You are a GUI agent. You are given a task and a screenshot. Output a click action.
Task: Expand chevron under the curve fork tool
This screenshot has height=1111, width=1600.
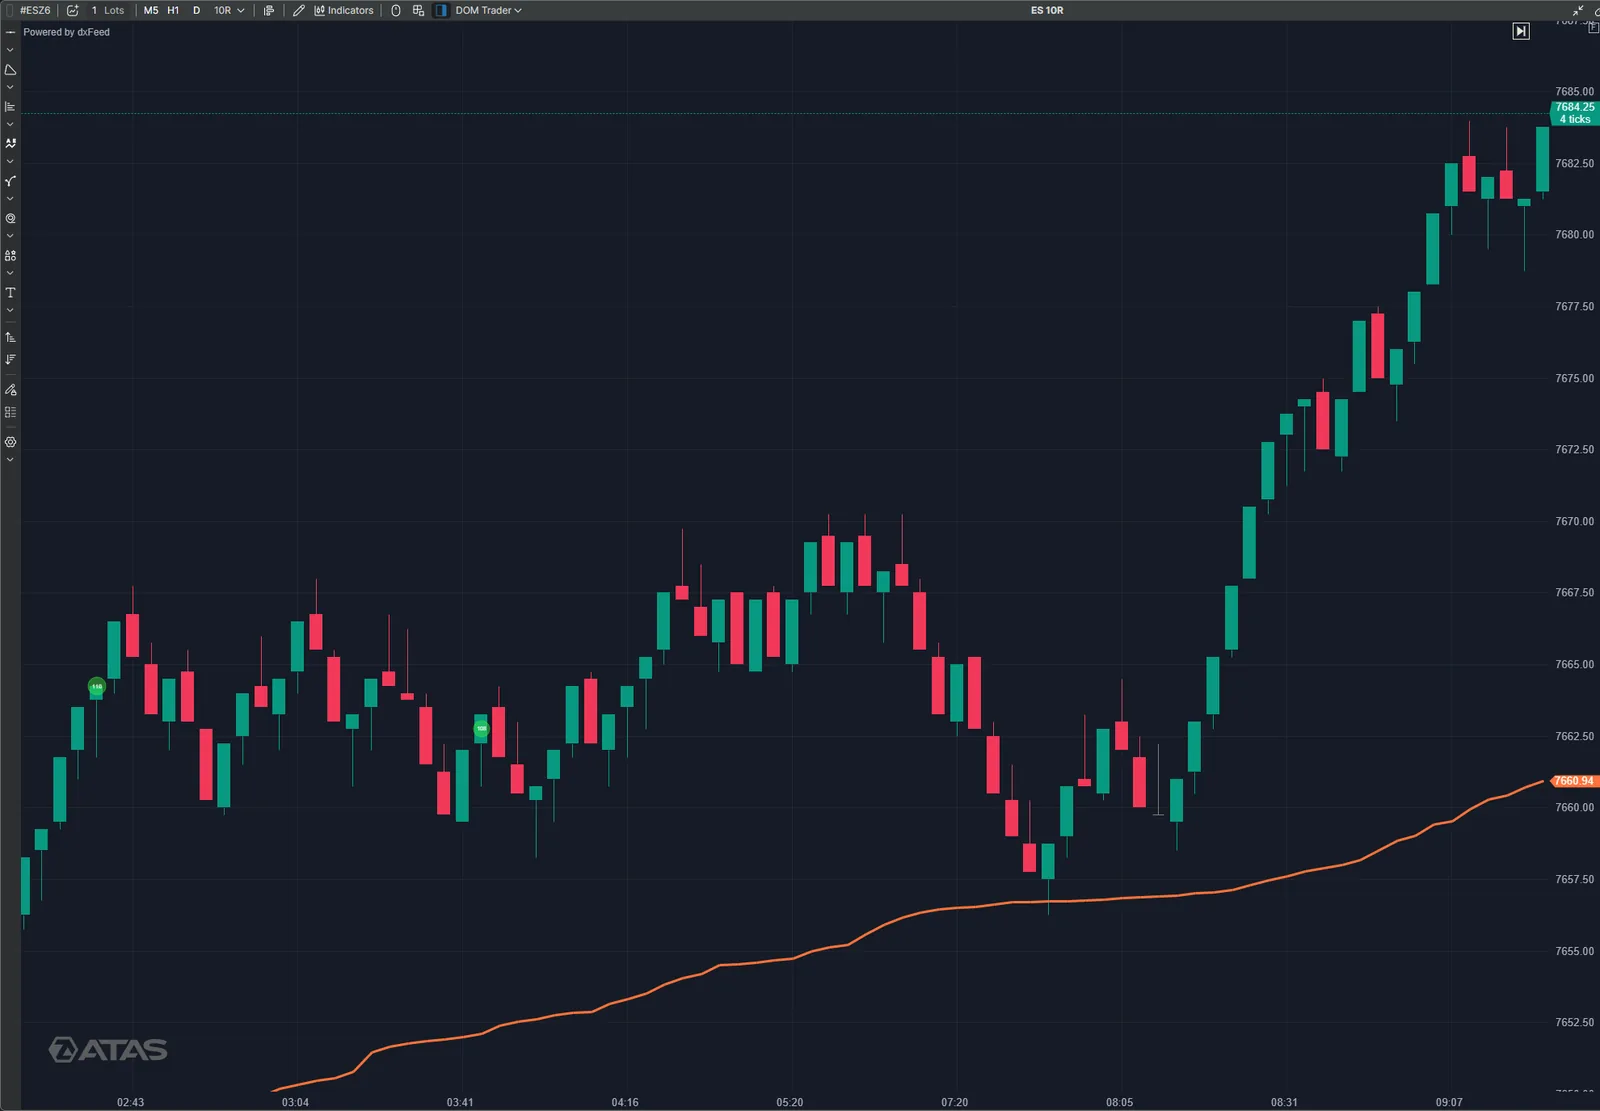pyautogui.click(x=10, y=199)
